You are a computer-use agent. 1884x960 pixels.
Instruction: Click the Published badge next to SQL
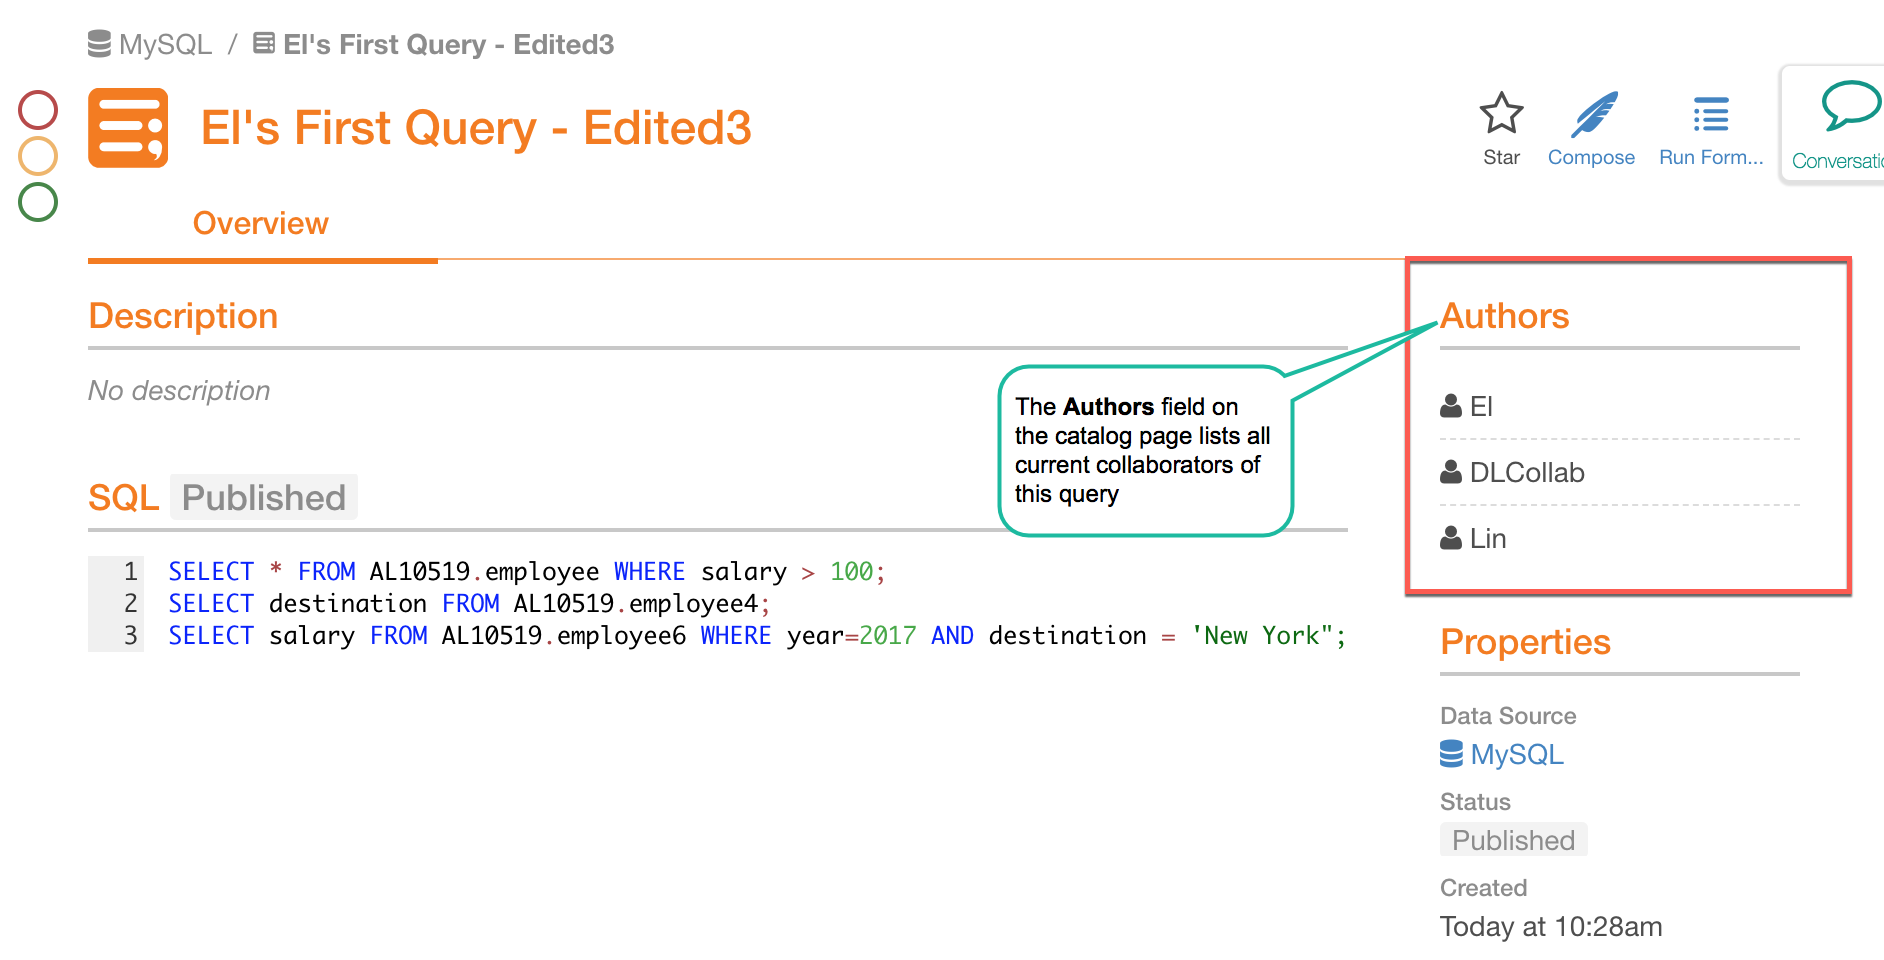[x=264, y=497]
